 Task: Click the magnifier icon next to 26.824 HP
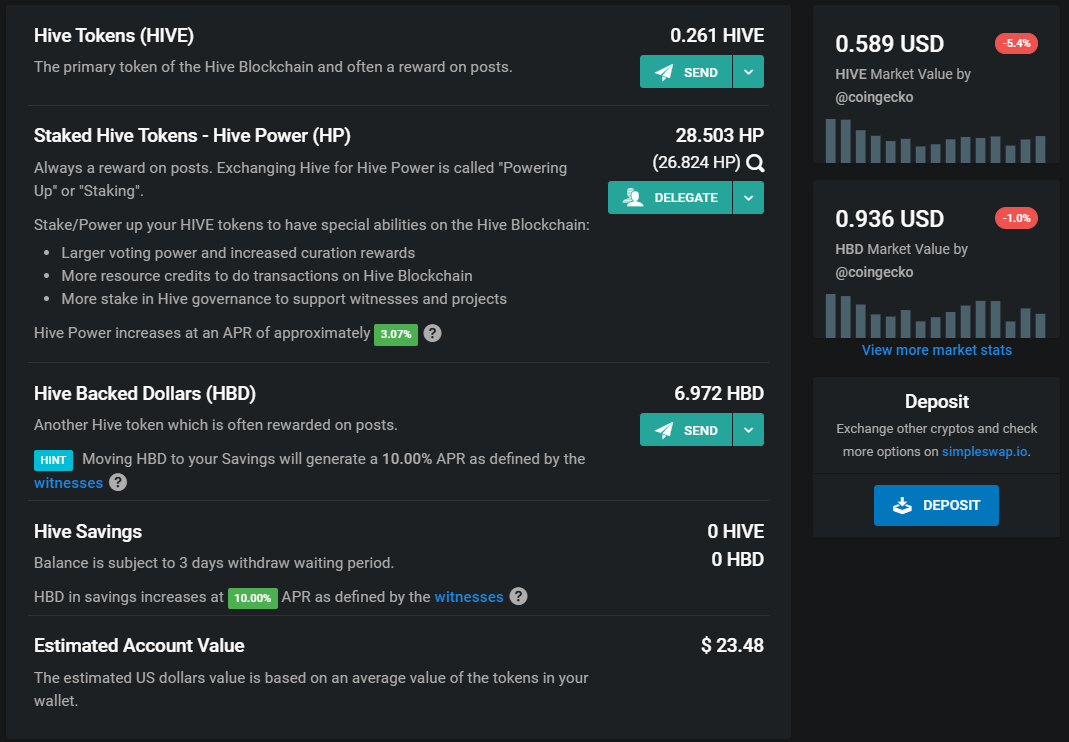[755, 163]
